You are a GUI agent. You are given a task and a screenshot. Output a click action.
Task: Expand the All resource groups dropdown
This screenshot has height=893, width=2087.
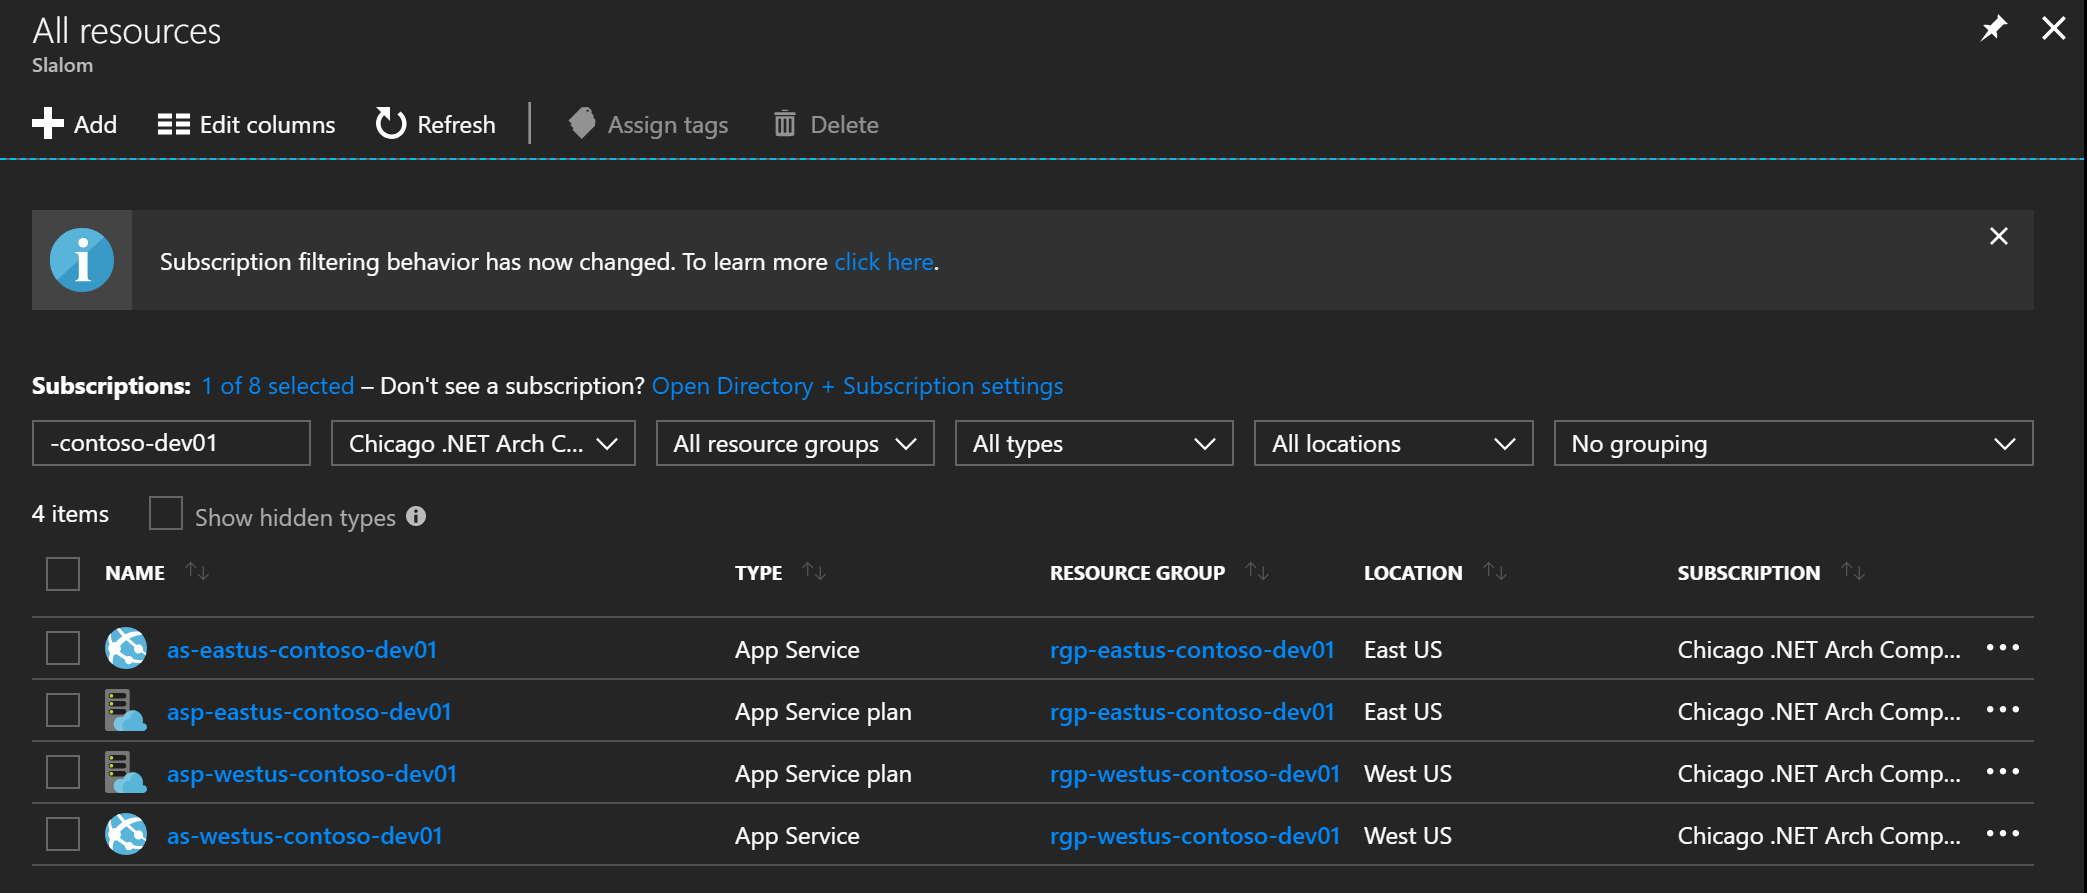795,443
